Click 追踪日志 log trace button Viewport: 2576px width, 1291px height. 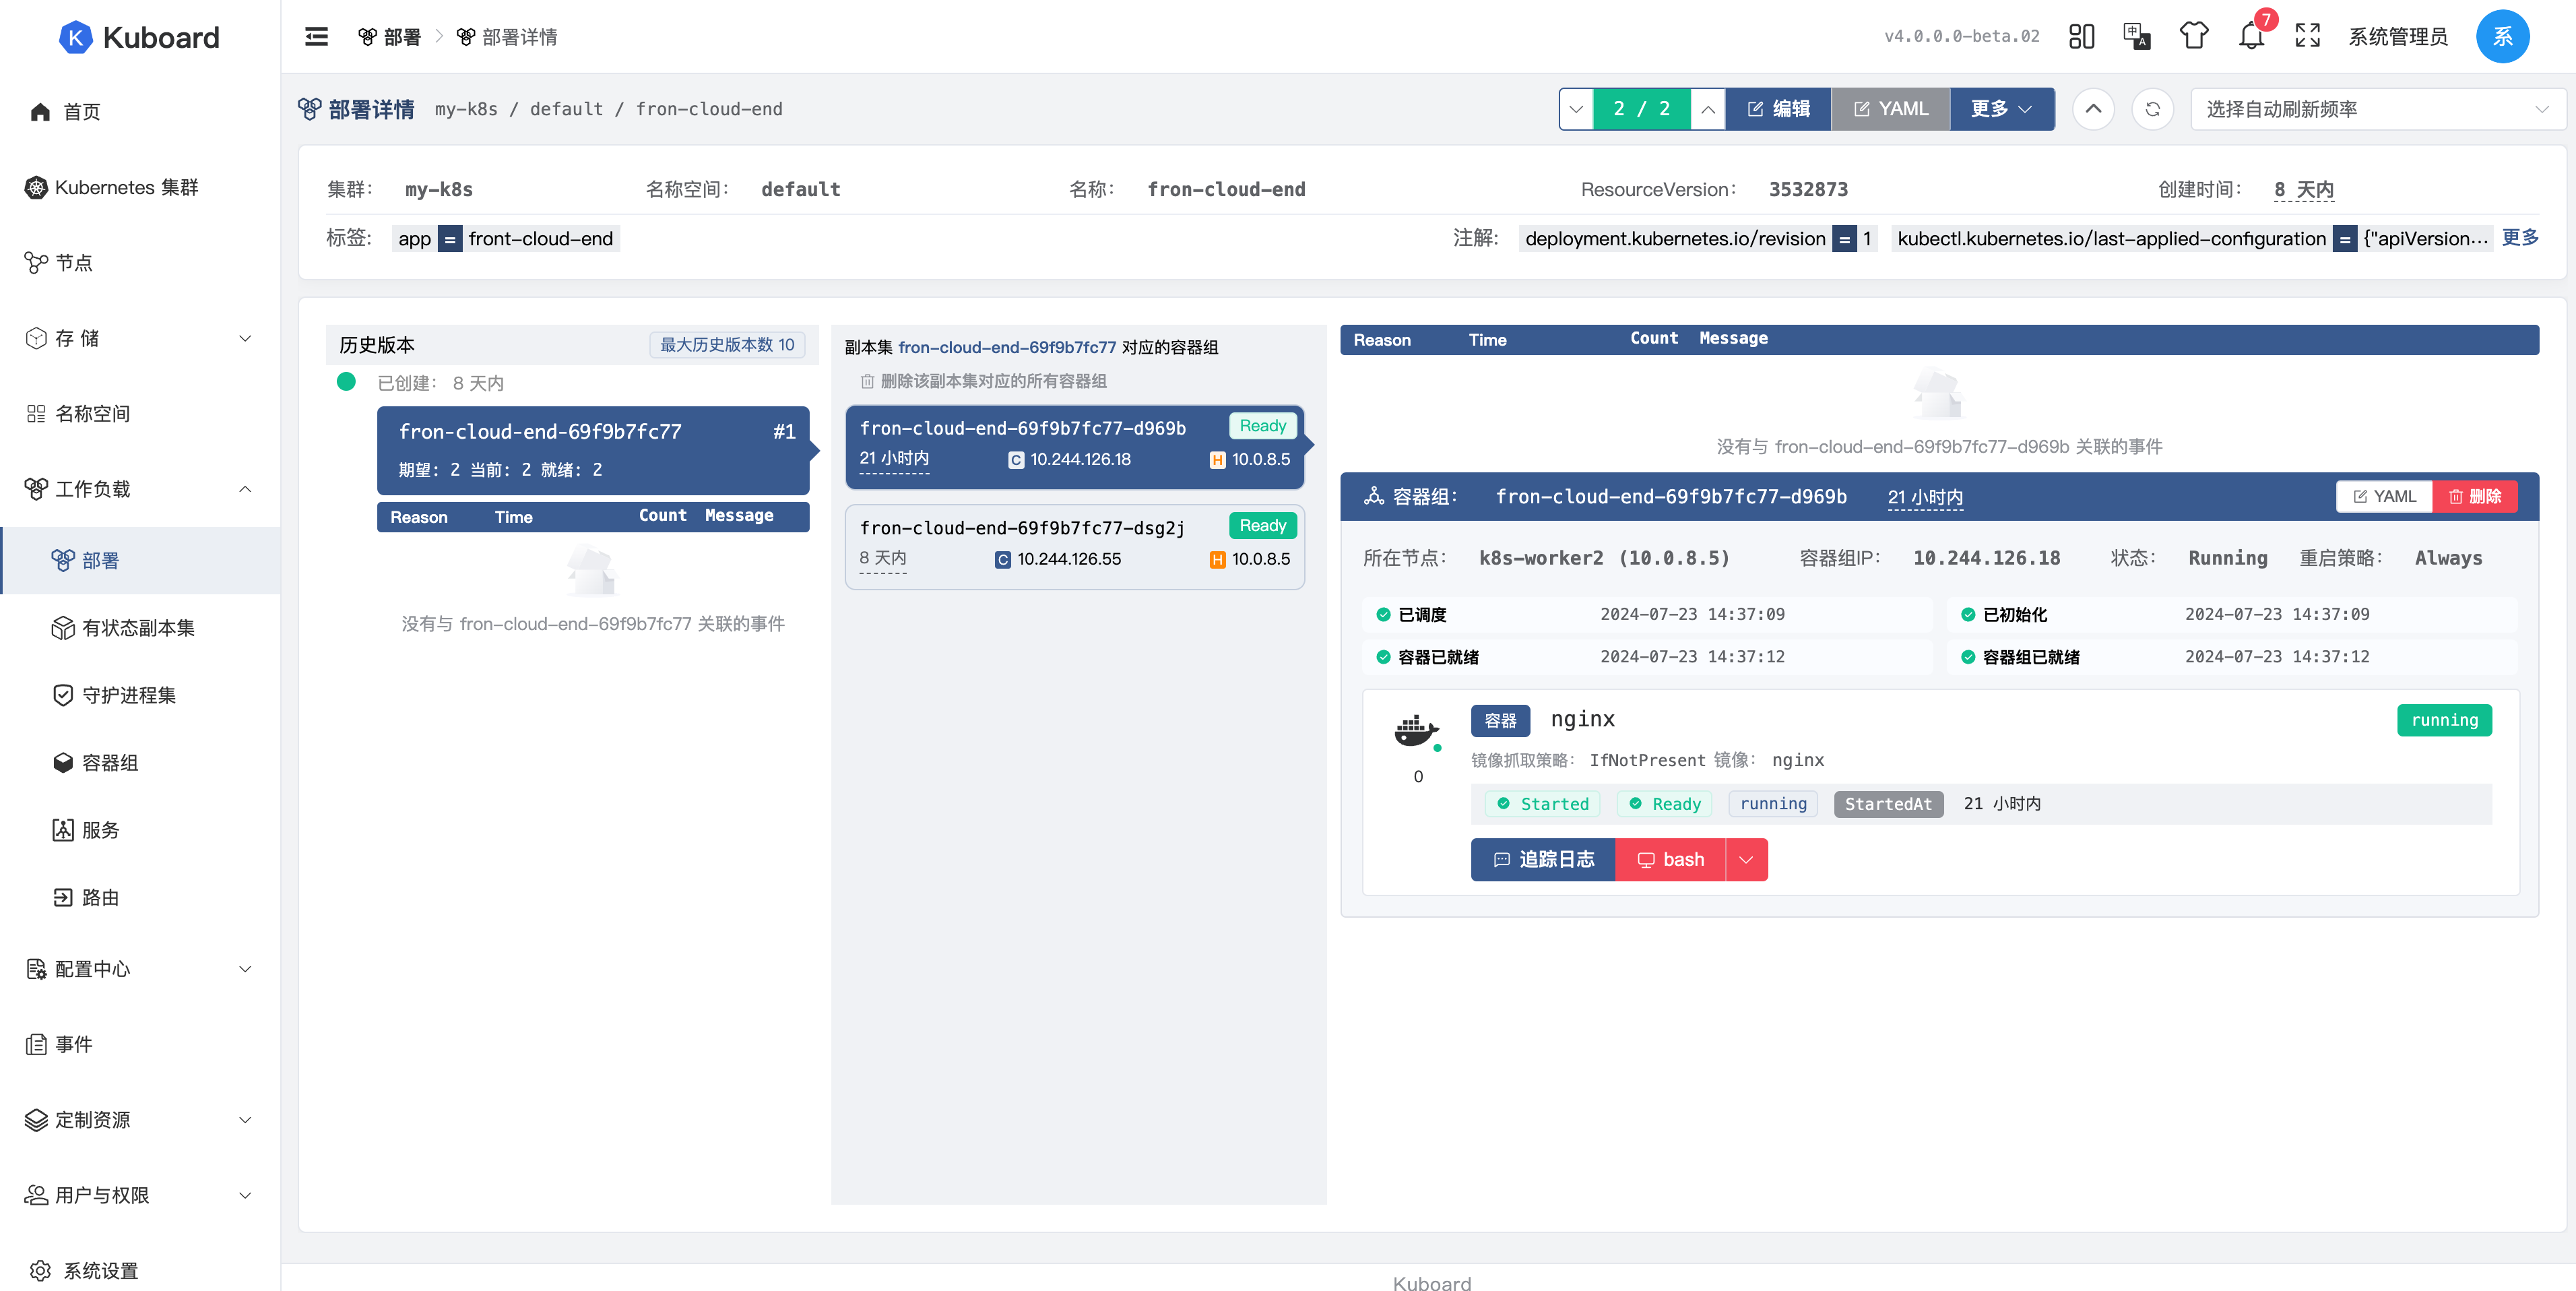click(1543, 860)
